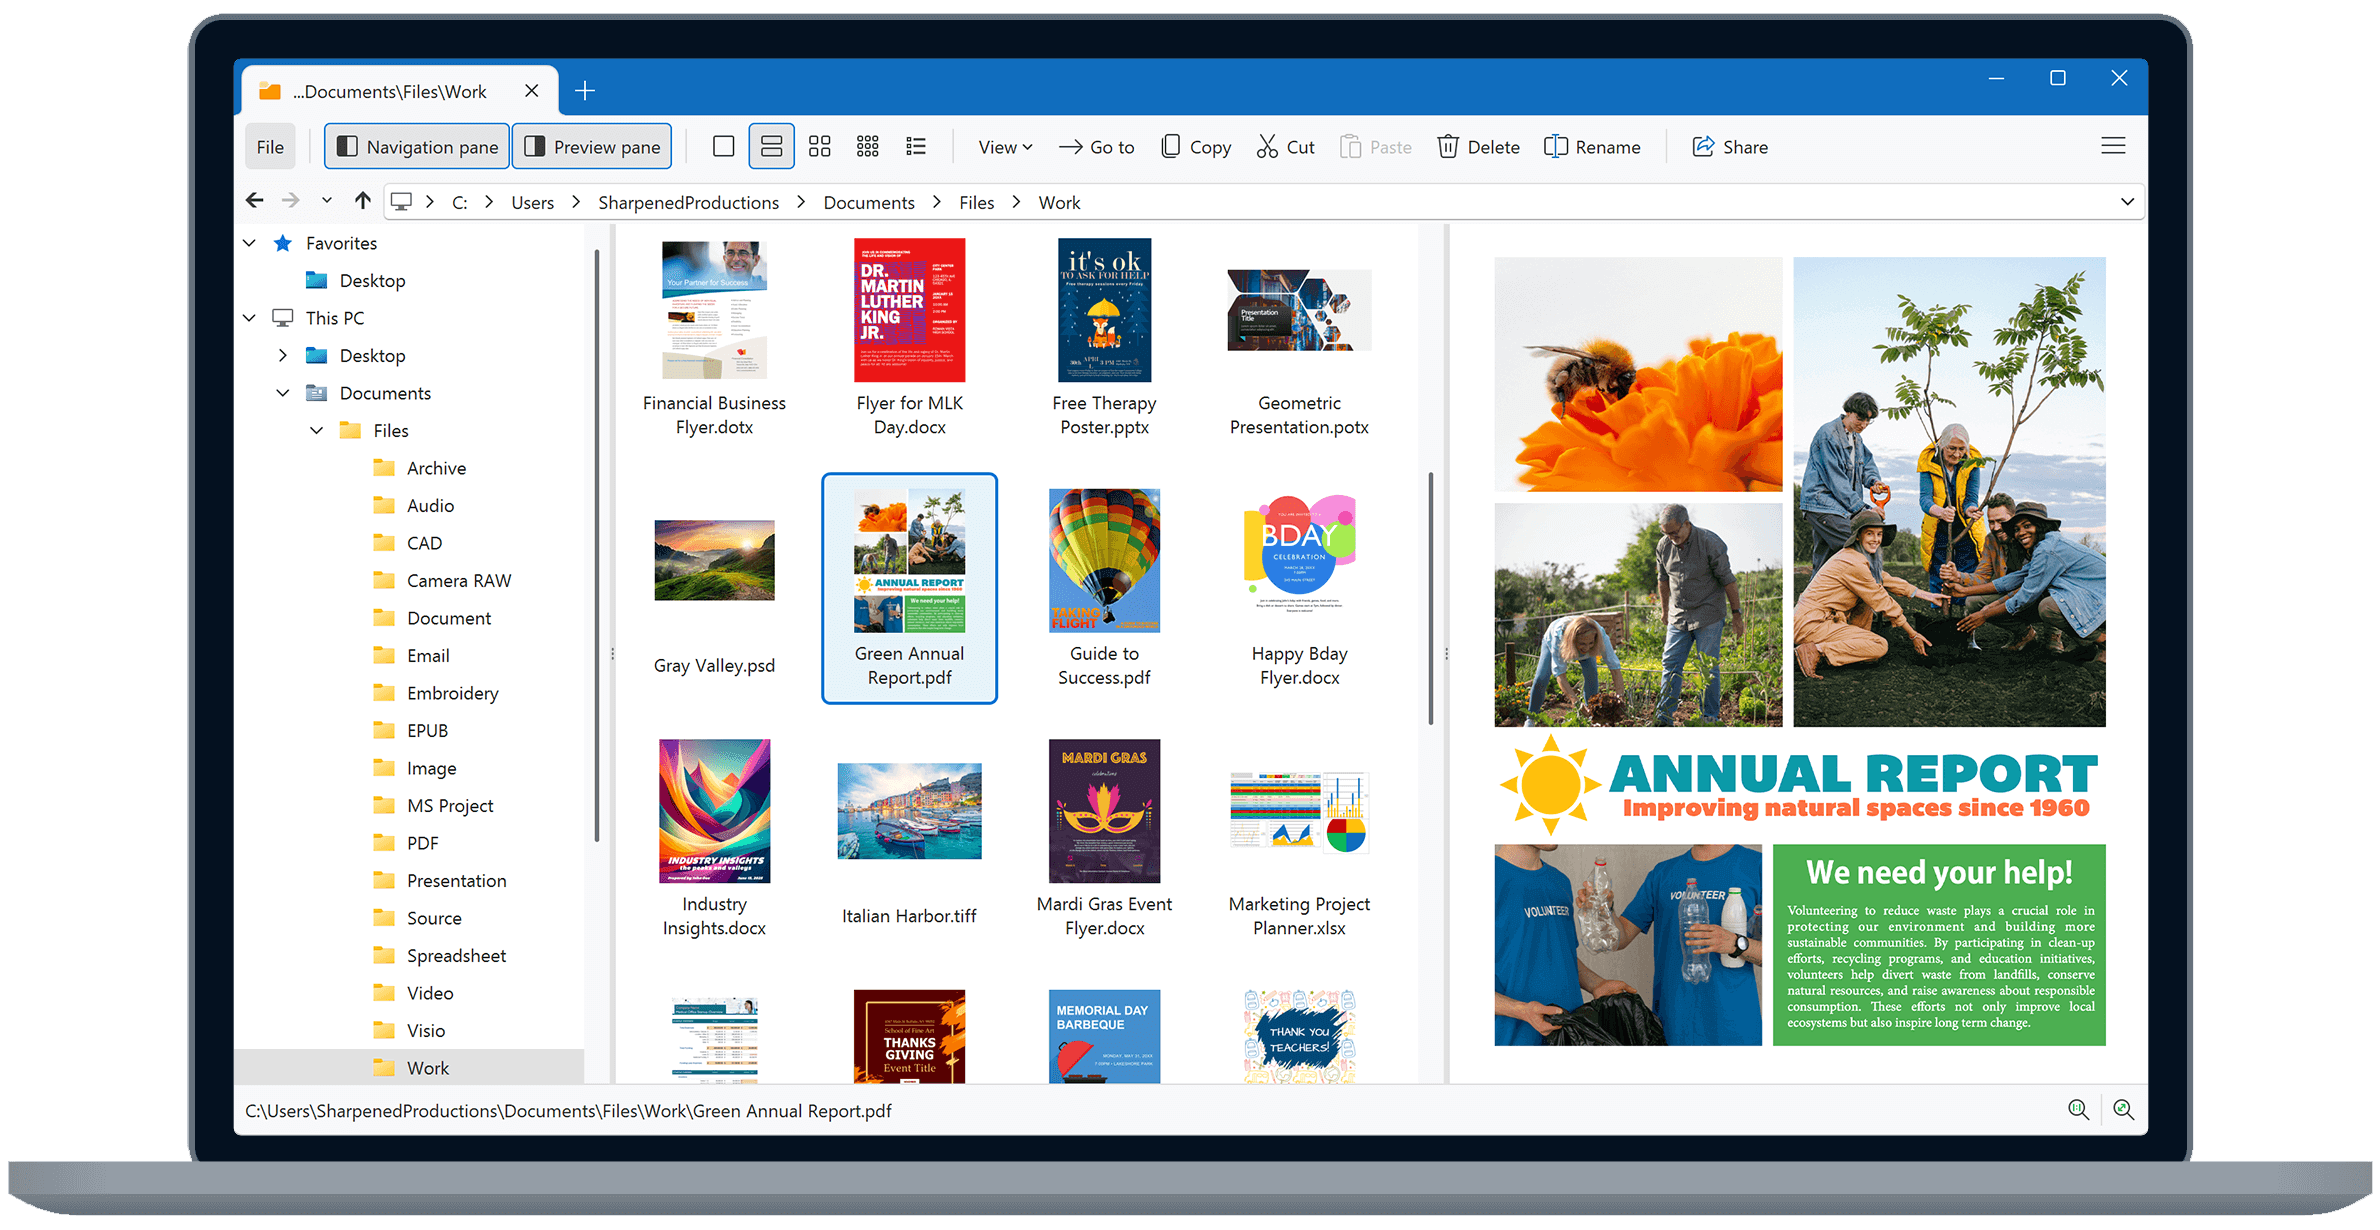
Task: Open the address bar dropdown on the right
Action: coord(2128,201)
